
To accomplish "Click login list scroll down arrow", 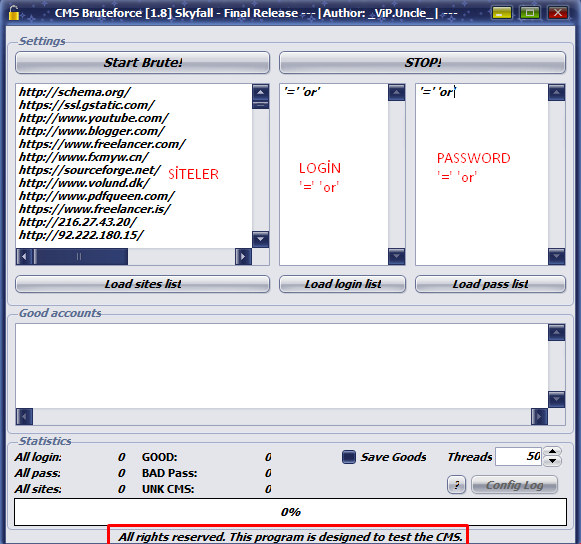I will (x=396, y=256).
